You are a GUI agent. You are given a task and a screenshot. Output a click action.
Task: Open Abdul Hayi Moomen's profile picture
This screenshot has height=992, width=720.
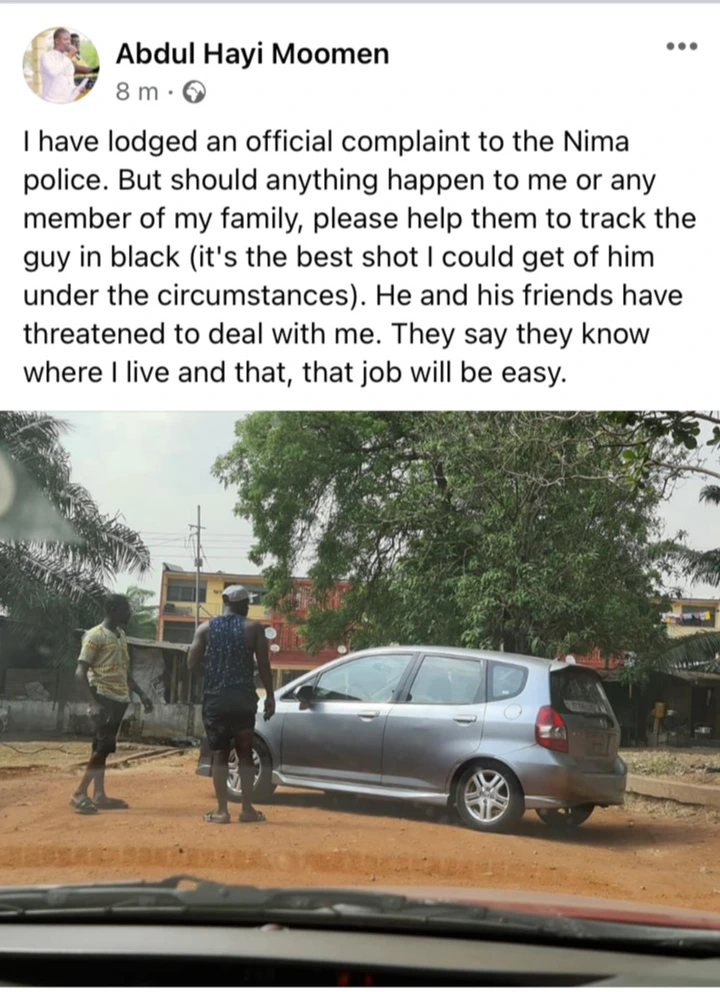(x=61, y=65)
